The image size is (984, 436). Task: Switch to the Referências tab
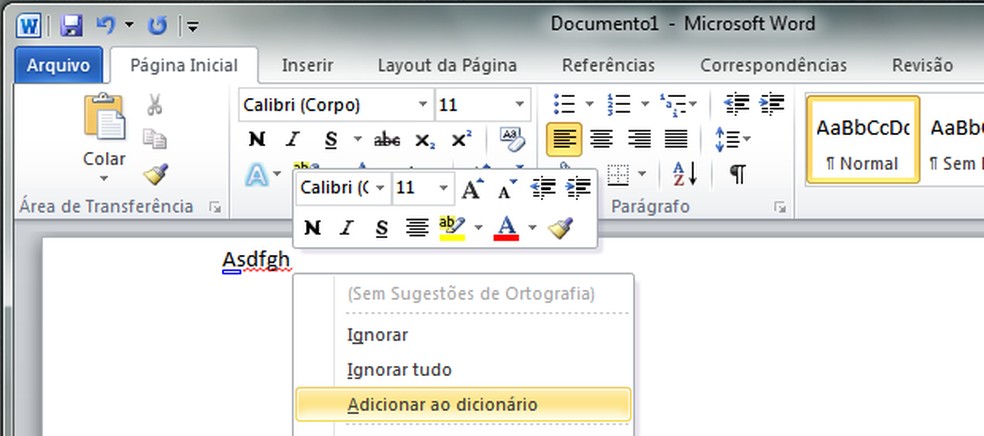tap(608, 65)
